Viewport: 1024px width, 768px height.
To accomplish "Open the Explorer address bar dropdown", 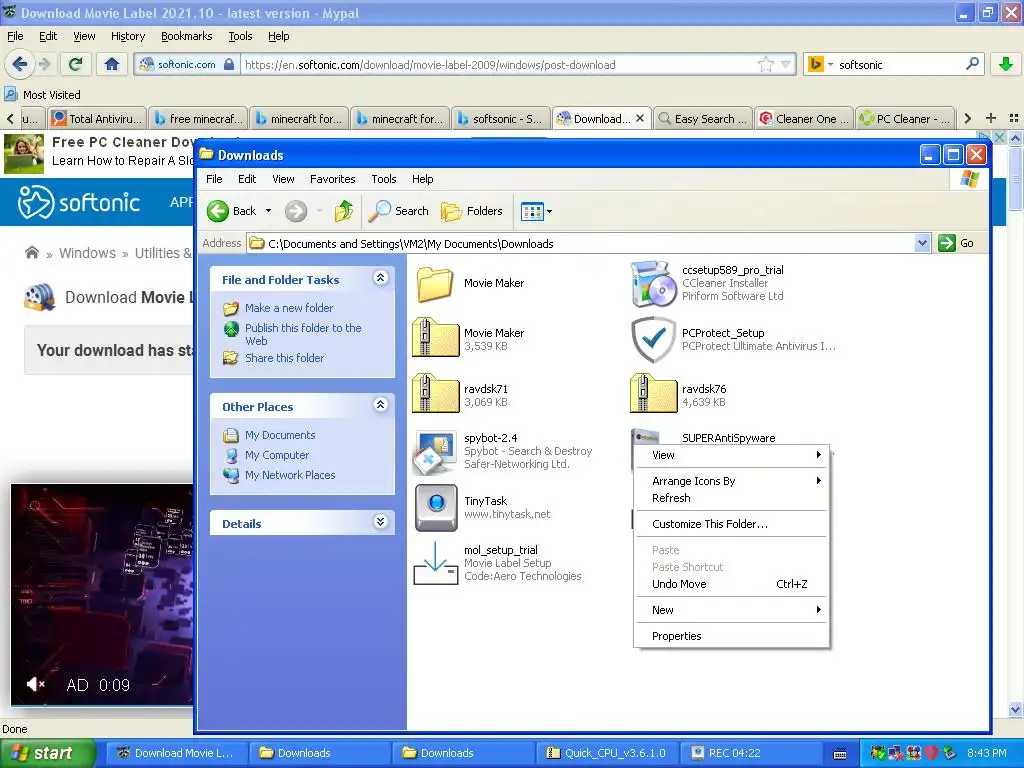I will [921, 243].
